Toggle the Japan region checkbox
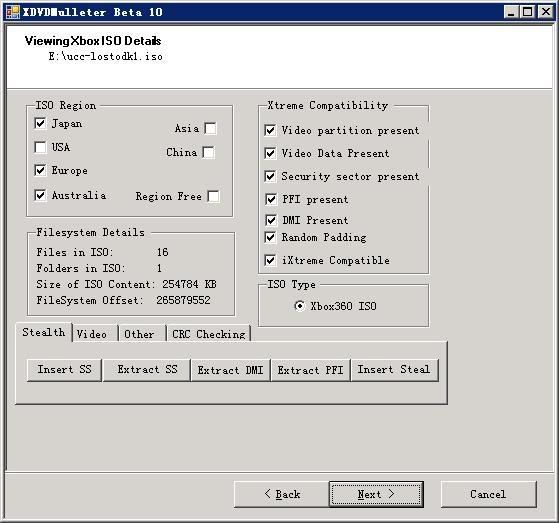Image resolution: width=559 pixels, height=523 pixels. click(40, 123)
